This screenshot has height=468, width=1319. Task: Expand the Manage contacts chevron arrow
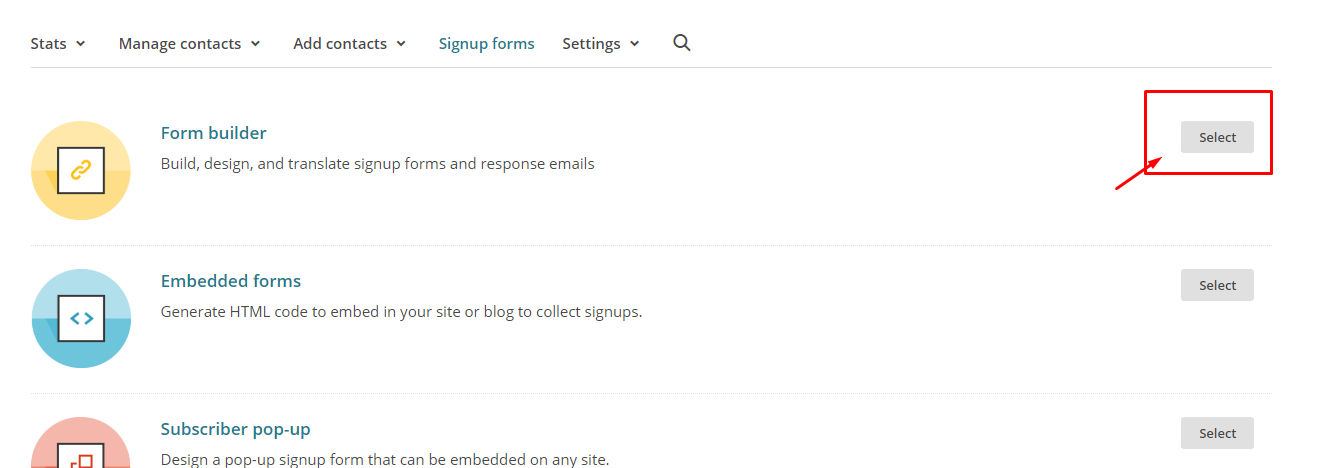256,44
